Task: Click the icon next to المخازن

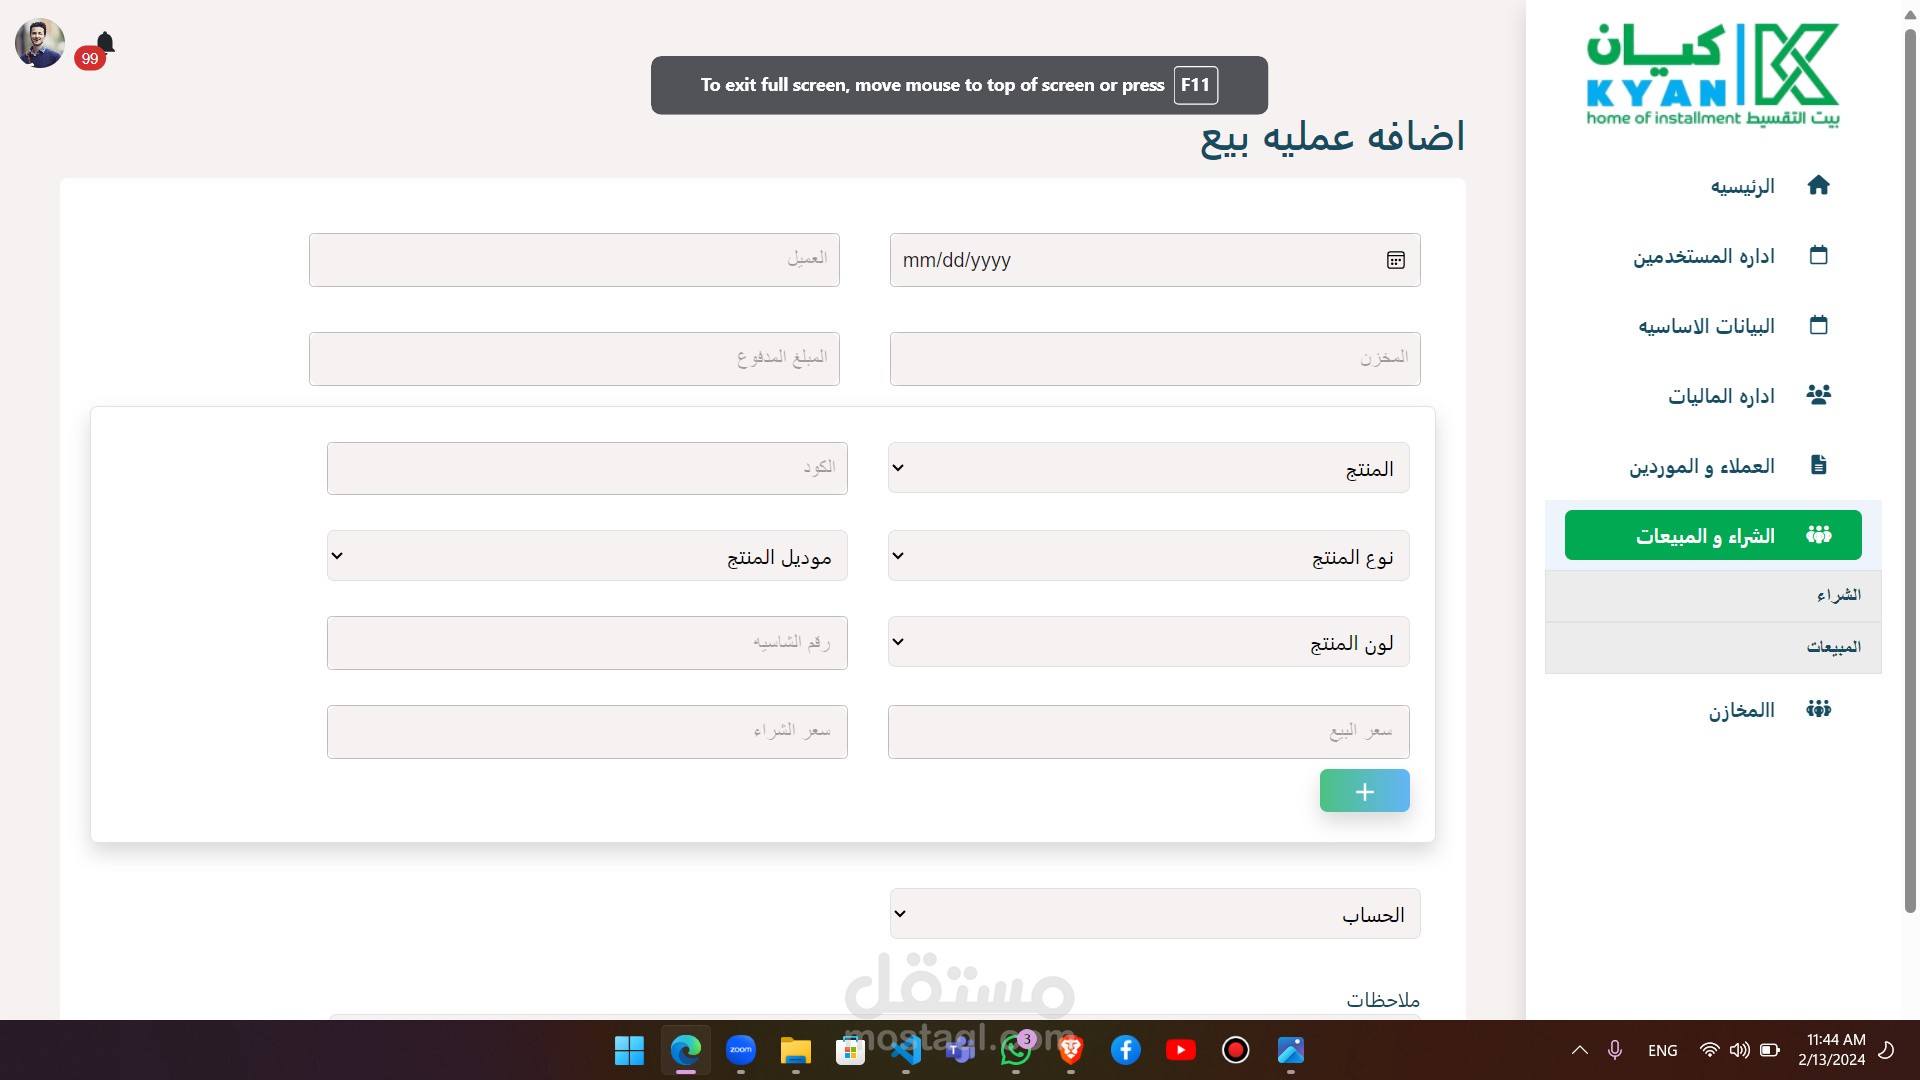Action: coord(1818,710)
